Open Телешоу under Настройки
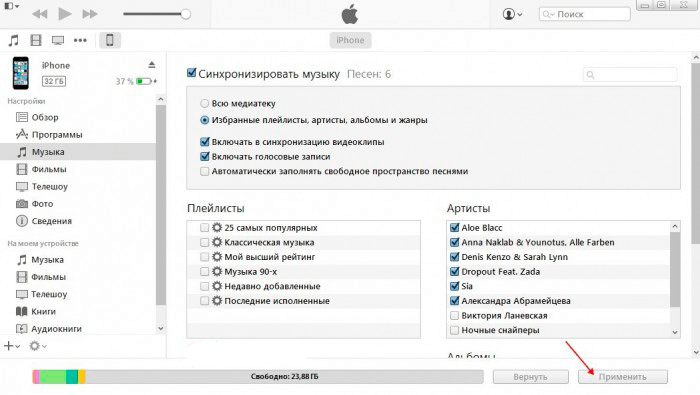Viewport: 700px width, 395px height. tap(42, 187)
